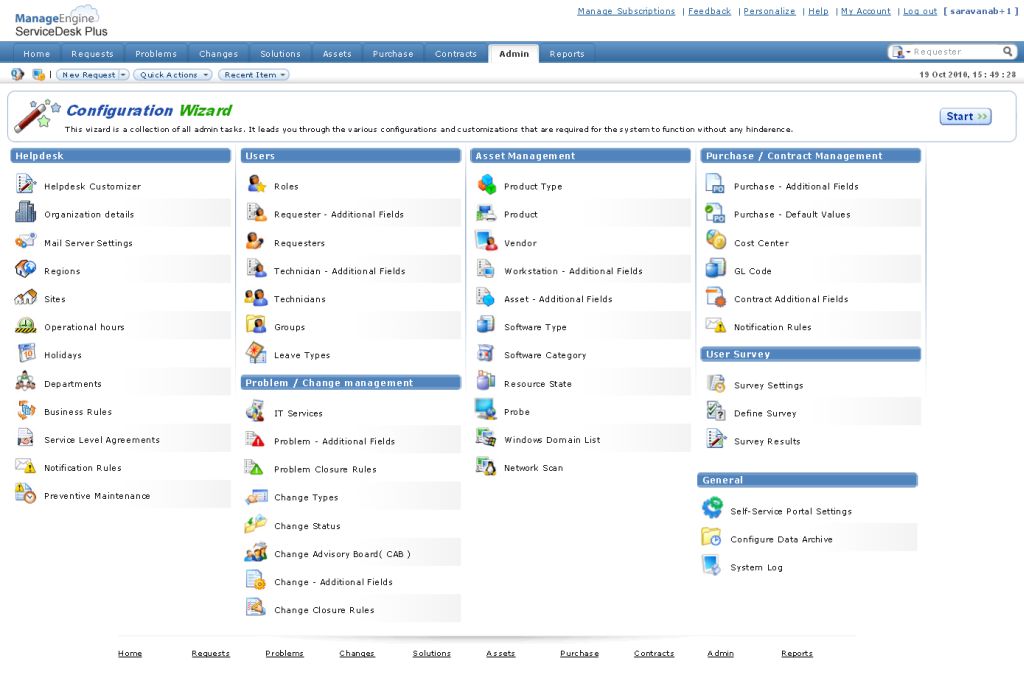Click the Help link

(x=818, y=11)
